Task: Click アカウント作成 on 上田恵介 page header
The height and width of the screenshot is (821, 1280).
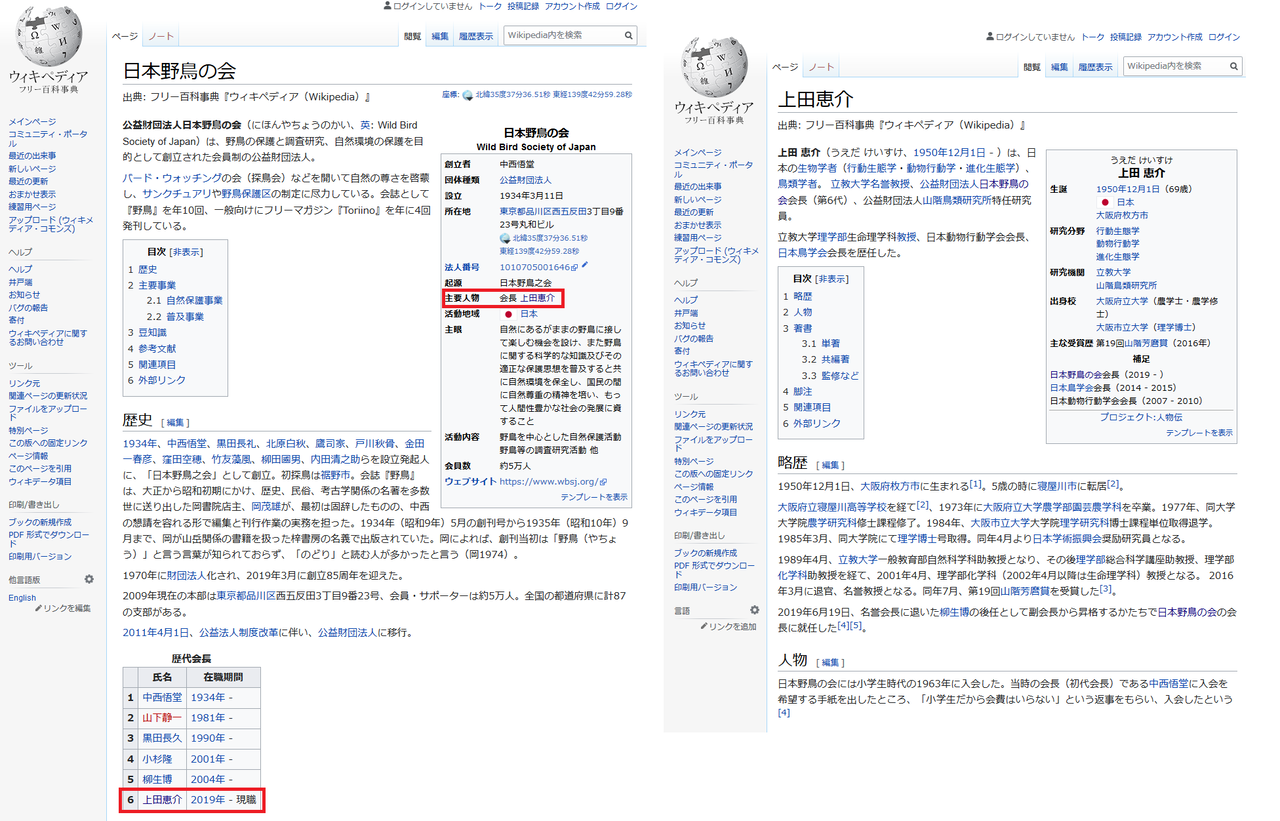Action: pyautogui.click(x=1175, y=37)
